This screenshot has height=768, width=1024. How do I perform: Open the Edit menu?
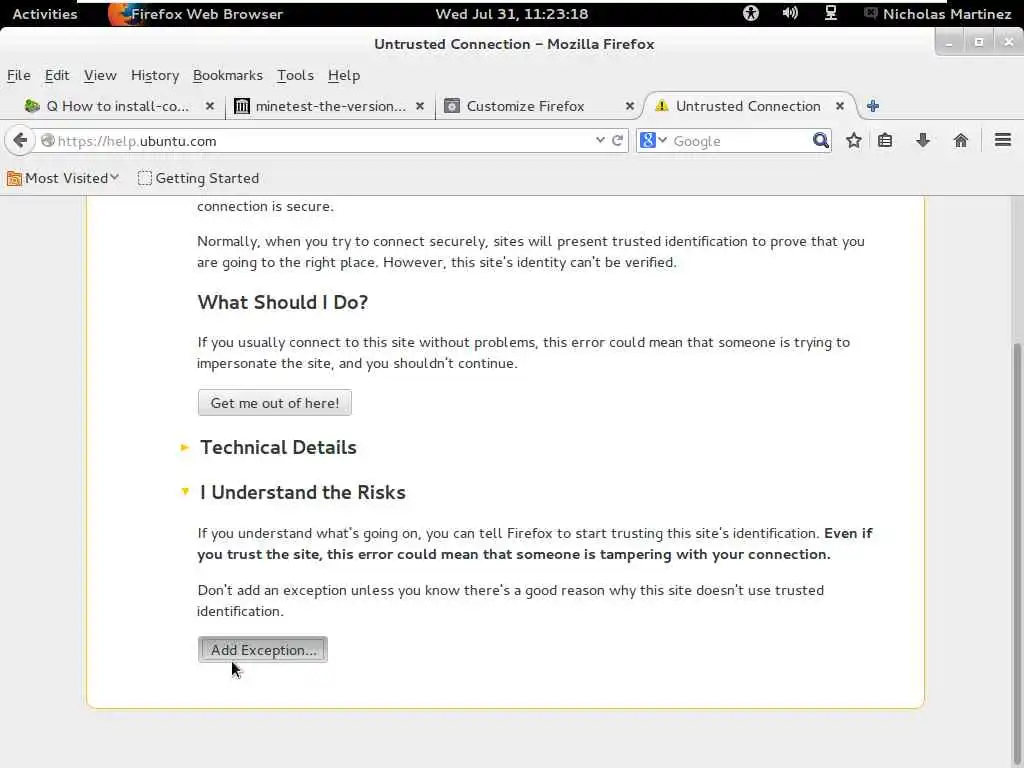57,75
